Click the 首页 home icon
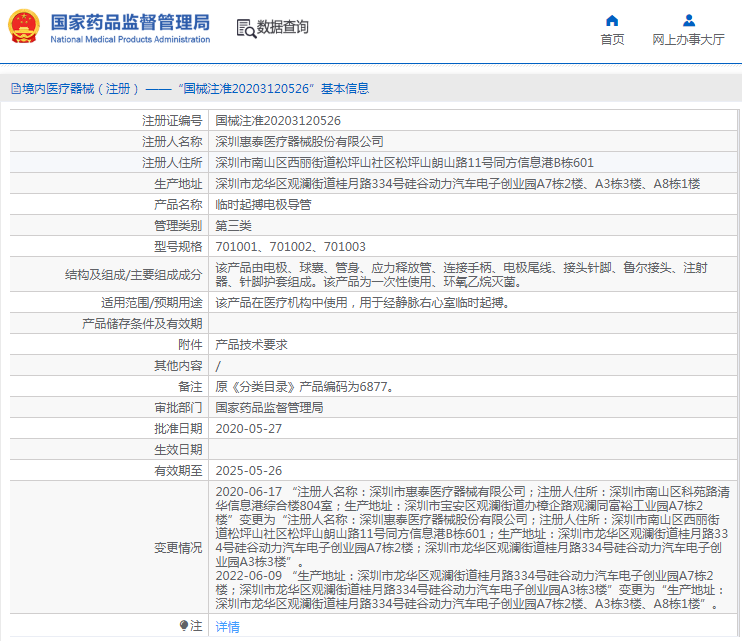 612,20
